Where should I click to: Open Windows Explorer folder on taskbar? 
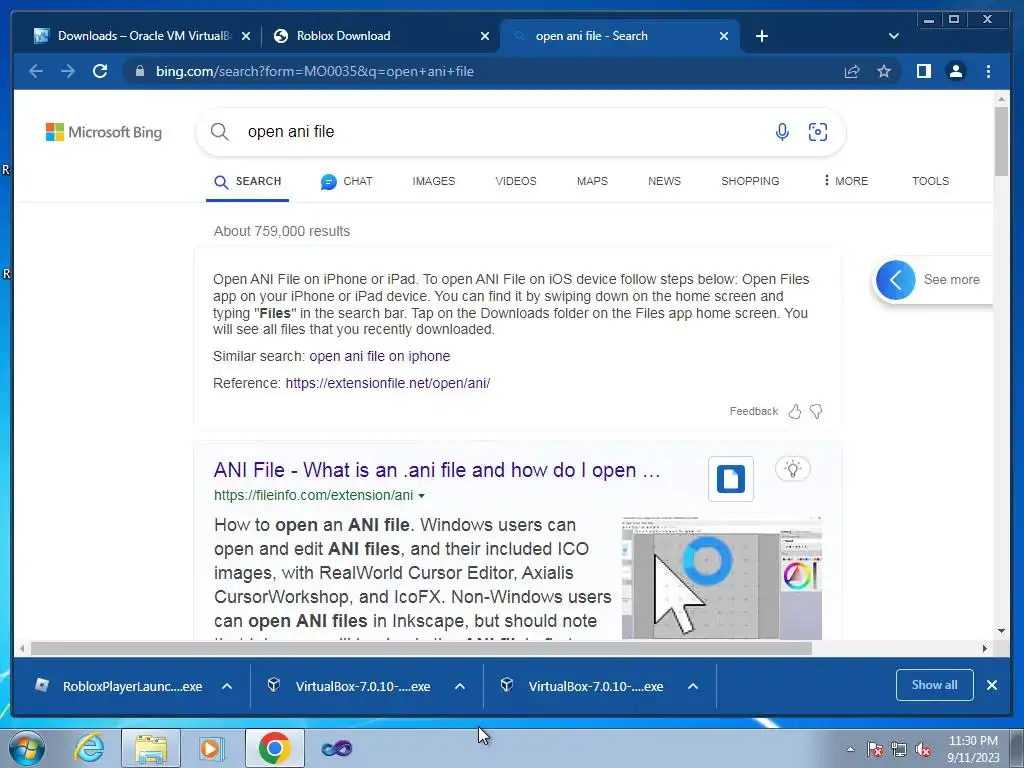(151, 748)
